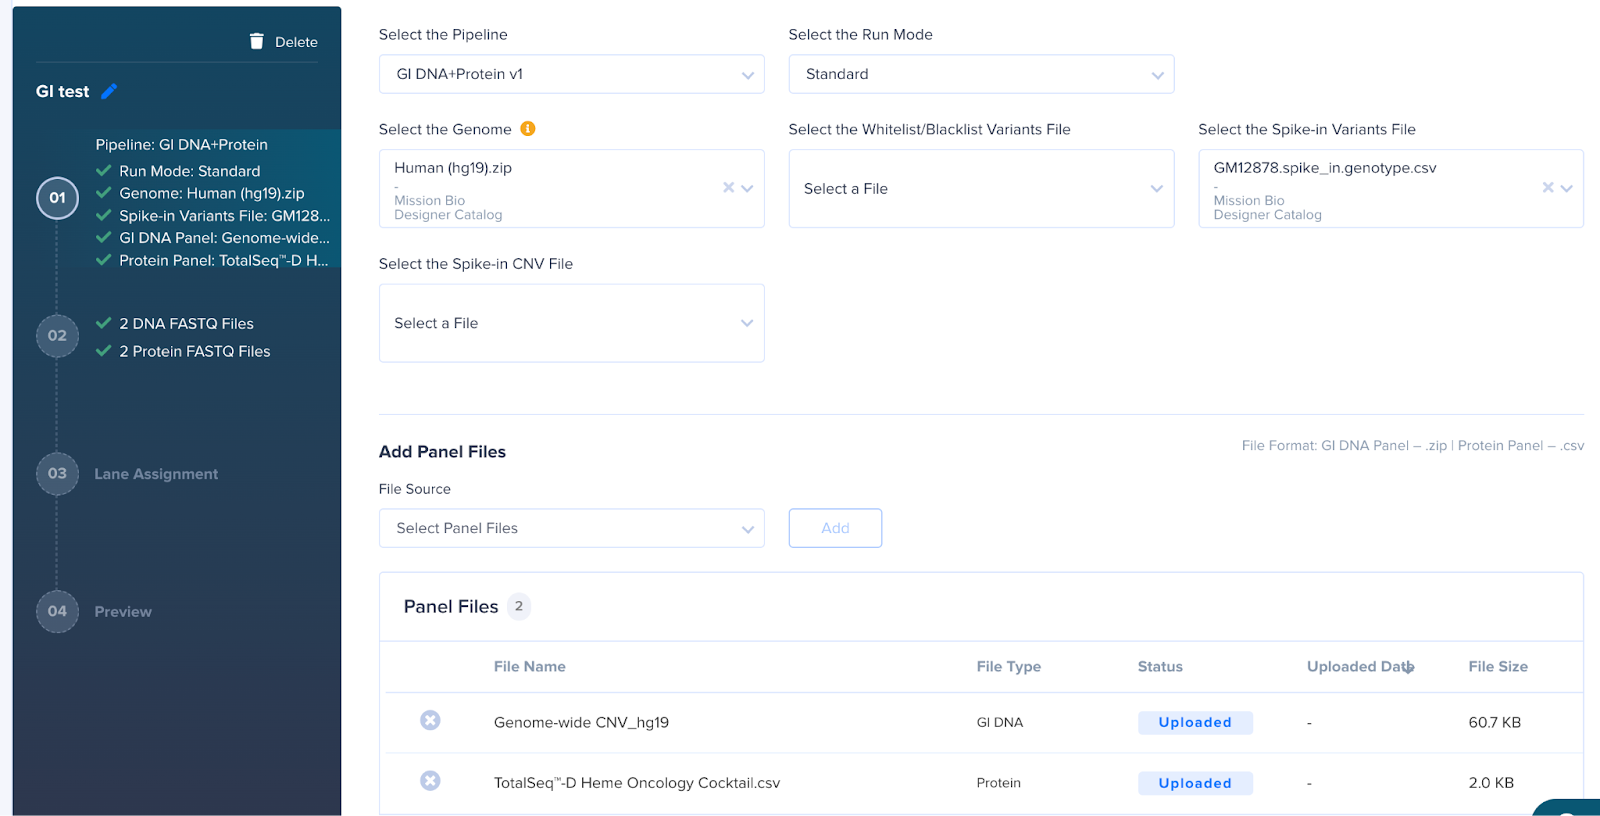Go to step 02 circle in sidebar
Screen dimensions: 1600x816
[x=57, y=336]
